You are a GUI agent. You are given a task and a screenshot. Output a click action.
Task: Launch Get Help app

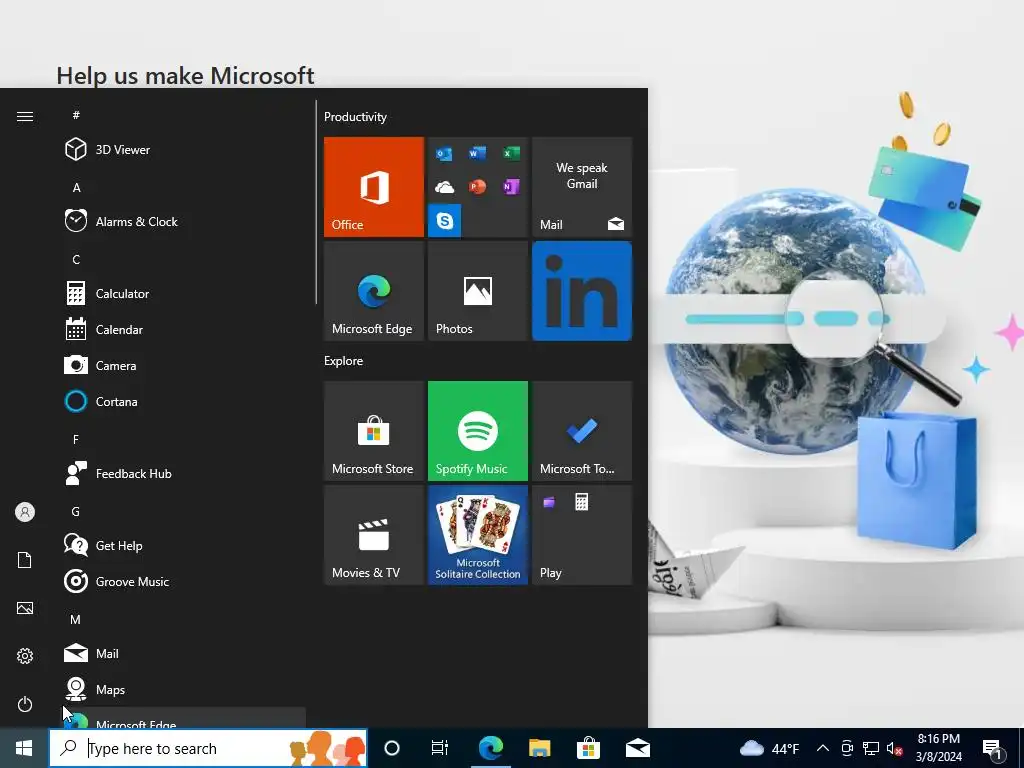(183, 545)
